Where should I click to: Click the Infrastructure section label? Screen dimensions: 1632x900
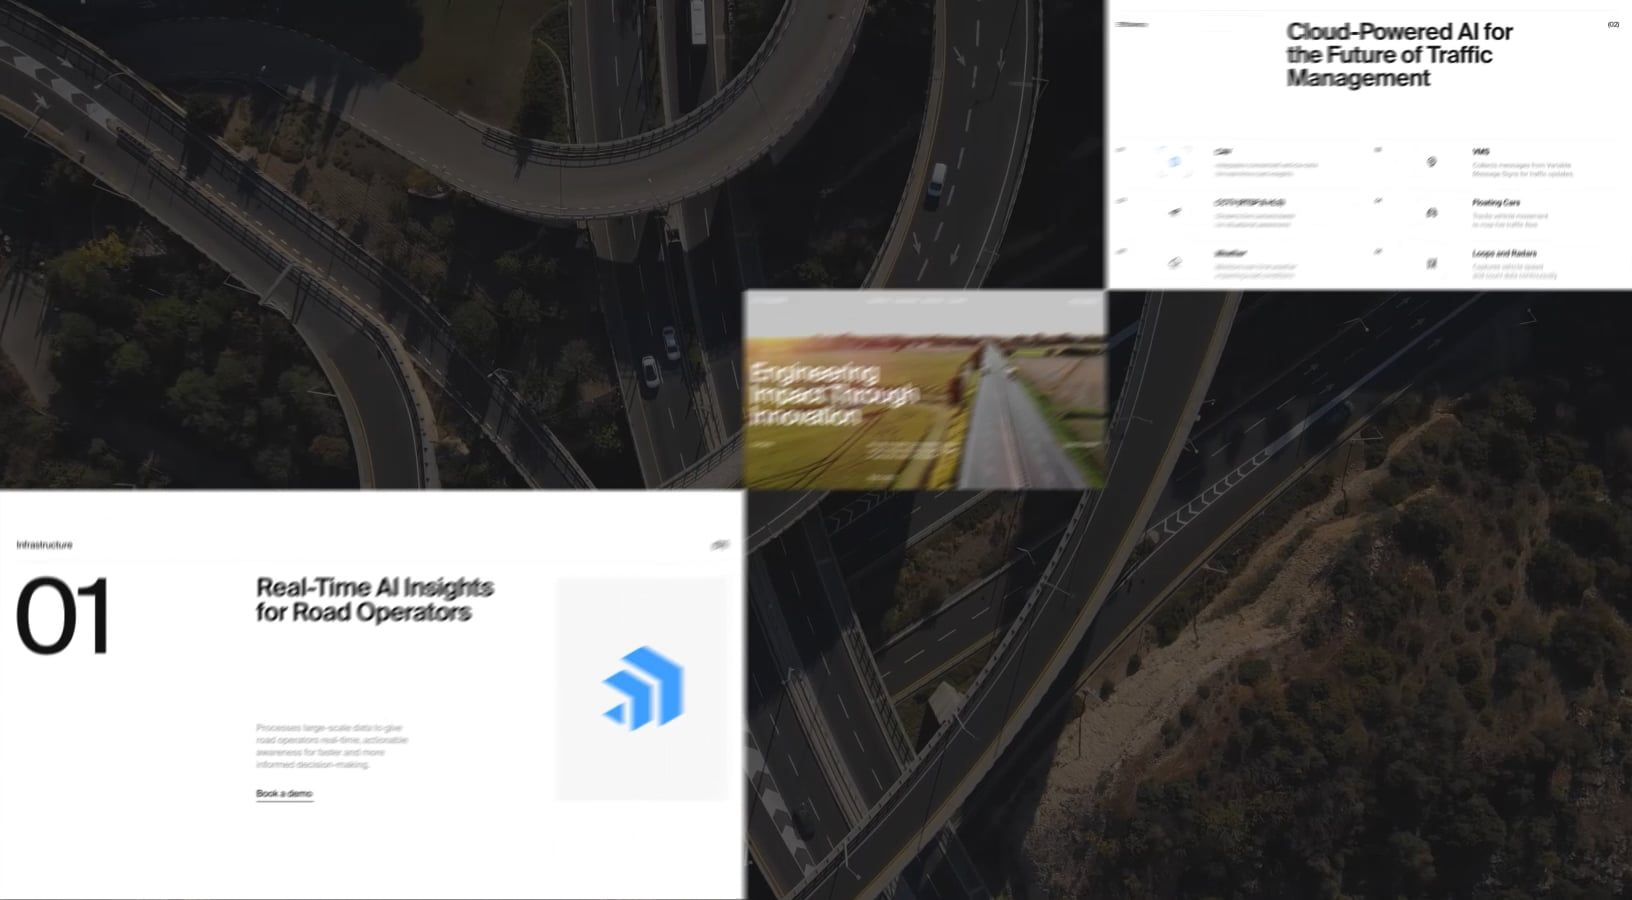click(x=44, y=545)
